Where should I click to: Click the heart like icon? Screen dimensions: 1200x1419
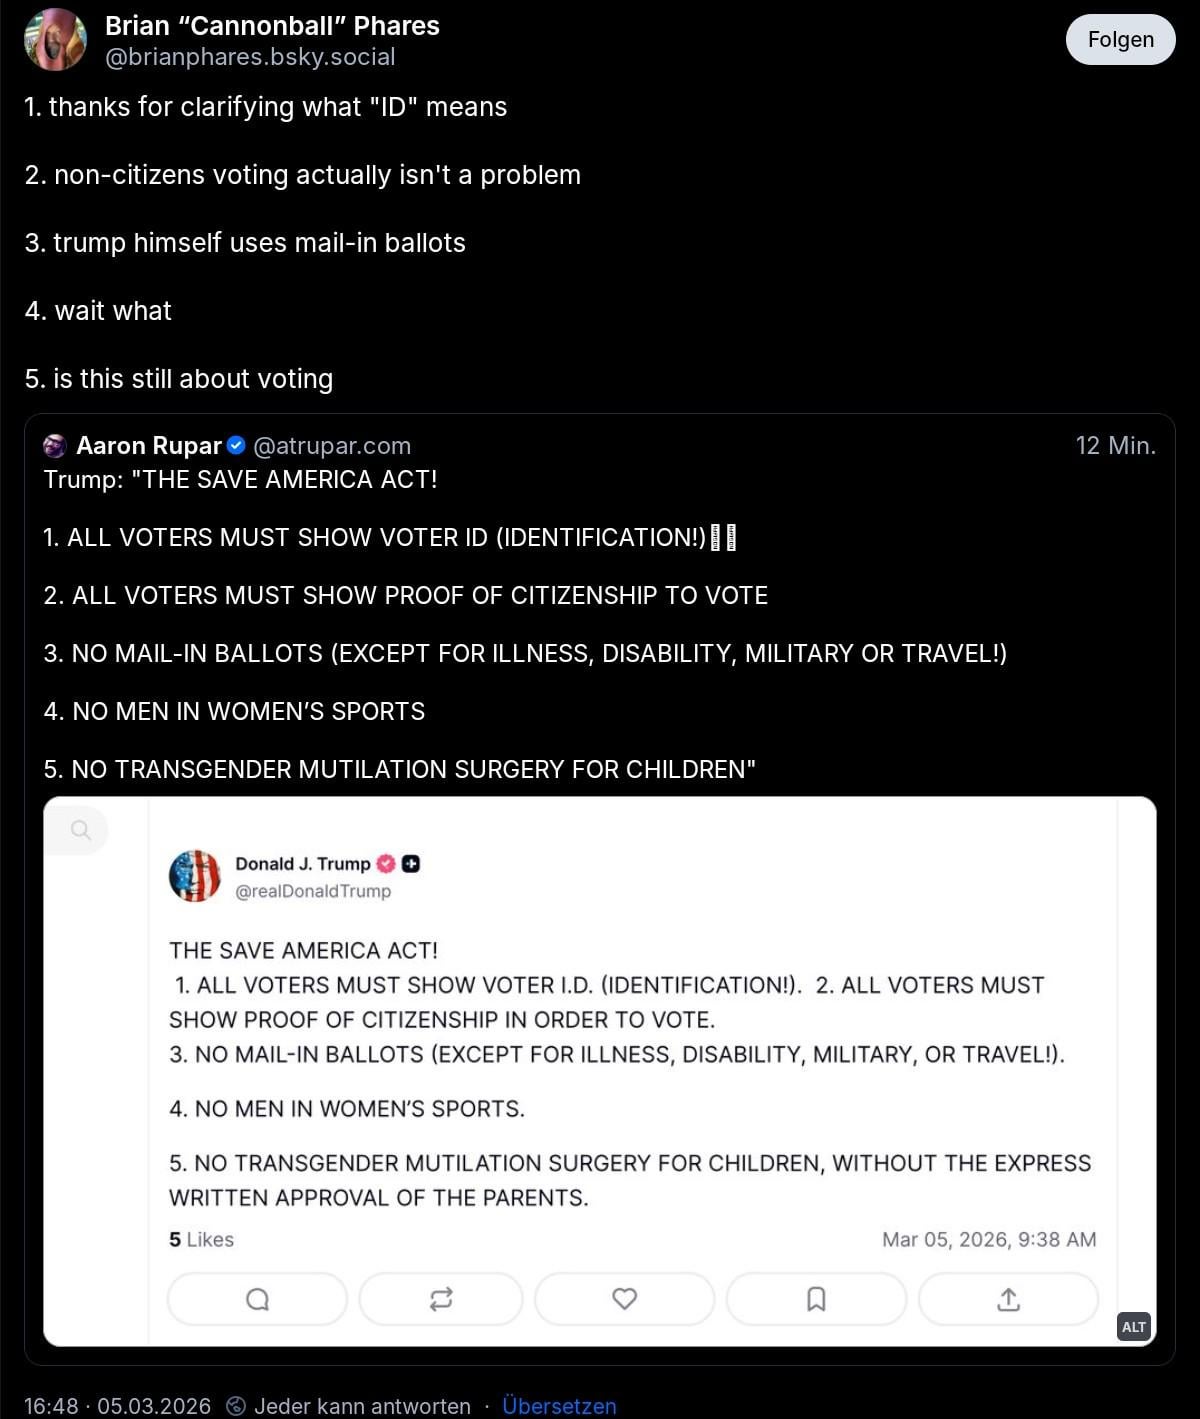pyautogui.click(x=624, y=1299)
